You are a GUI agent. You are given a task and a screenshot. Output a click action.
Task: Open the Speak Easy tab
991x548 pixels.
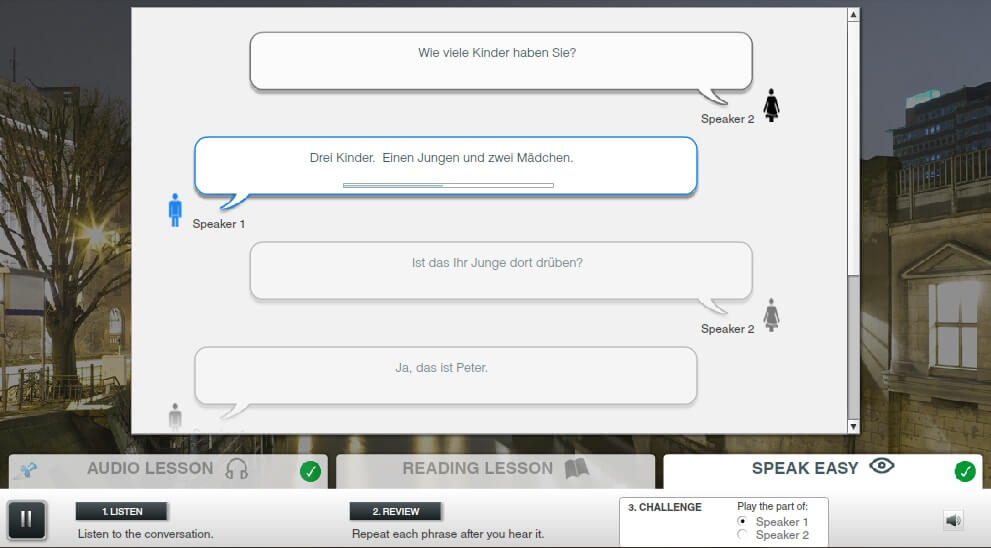coord(823,470)
